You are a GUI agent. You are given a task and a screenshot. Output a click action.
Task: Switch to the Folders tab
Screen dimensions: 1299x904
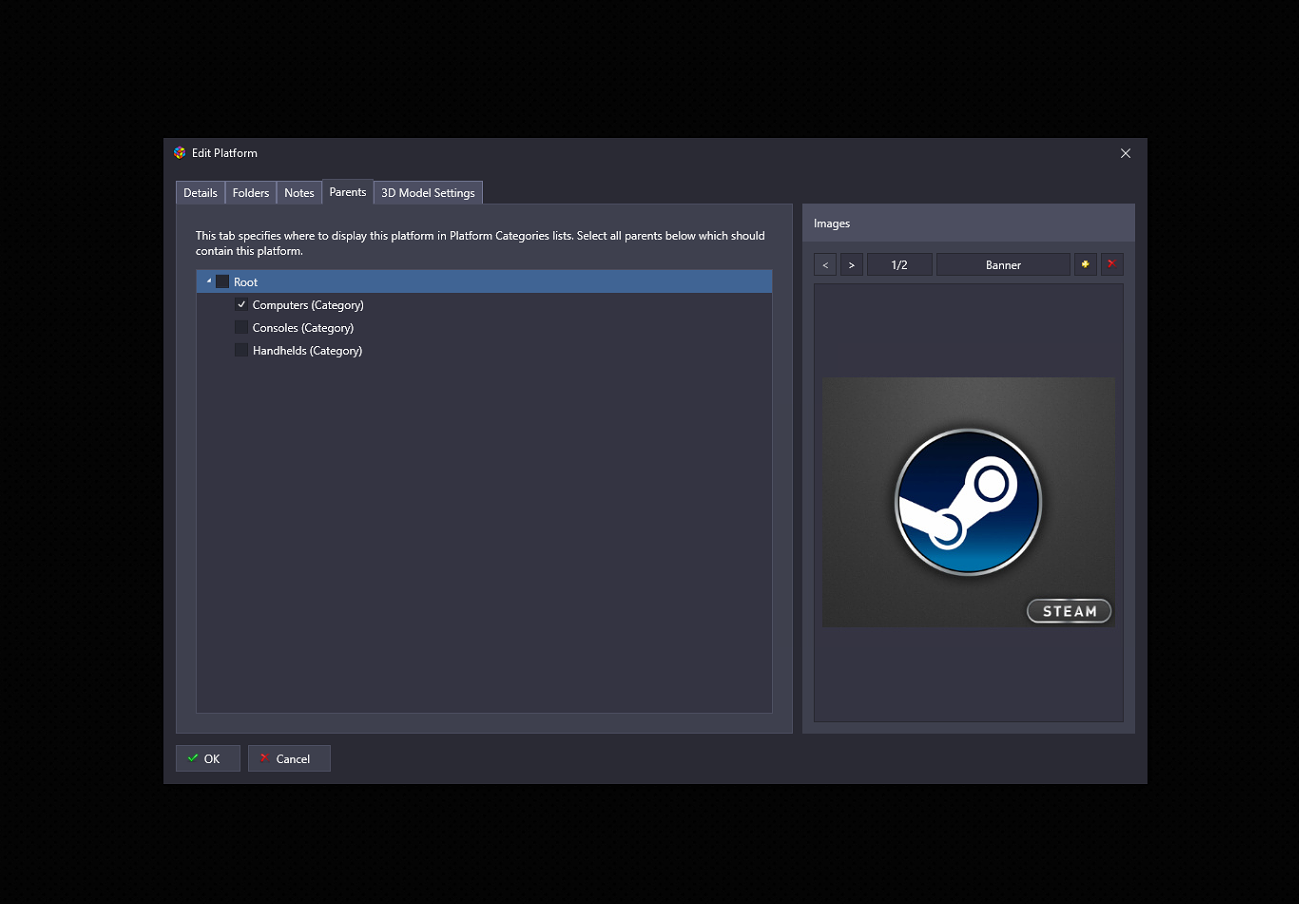tap(251, 193)
